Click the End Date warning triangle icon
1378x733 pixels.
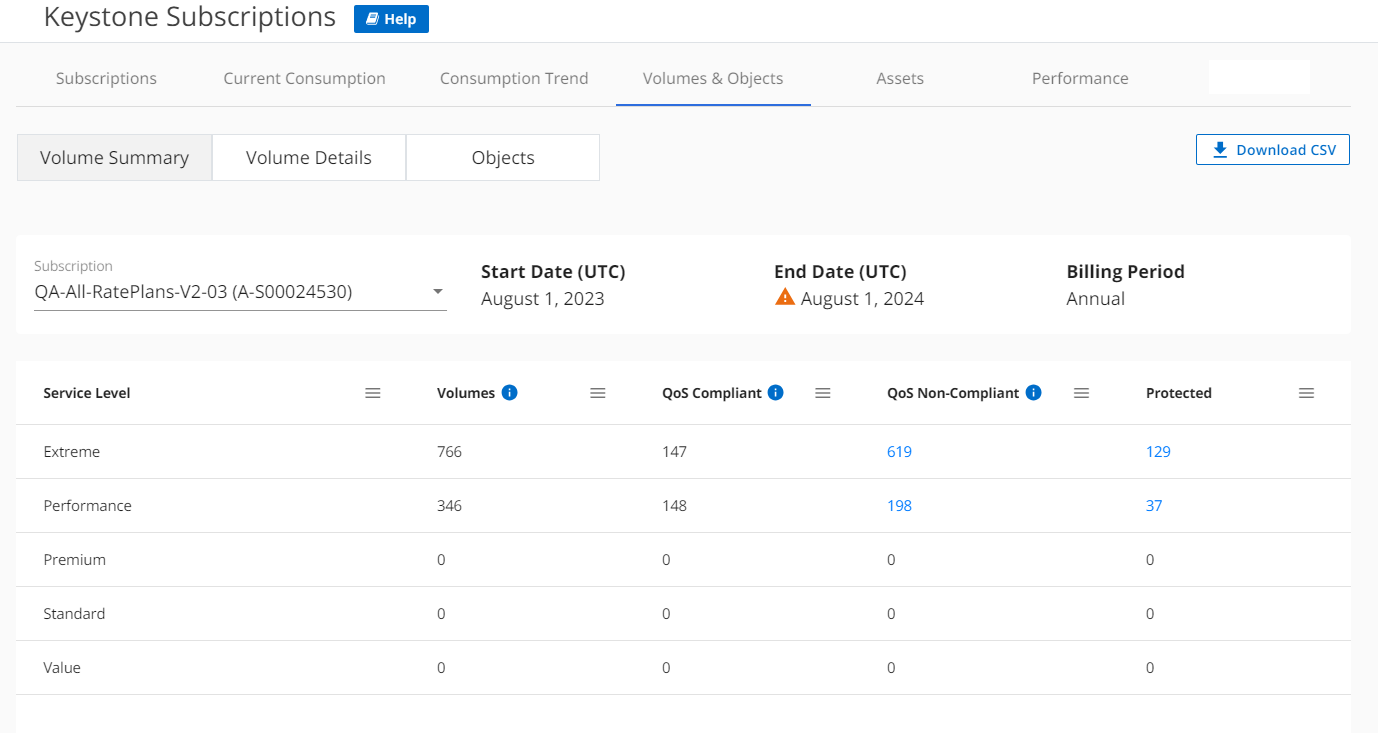click(785, 297)
